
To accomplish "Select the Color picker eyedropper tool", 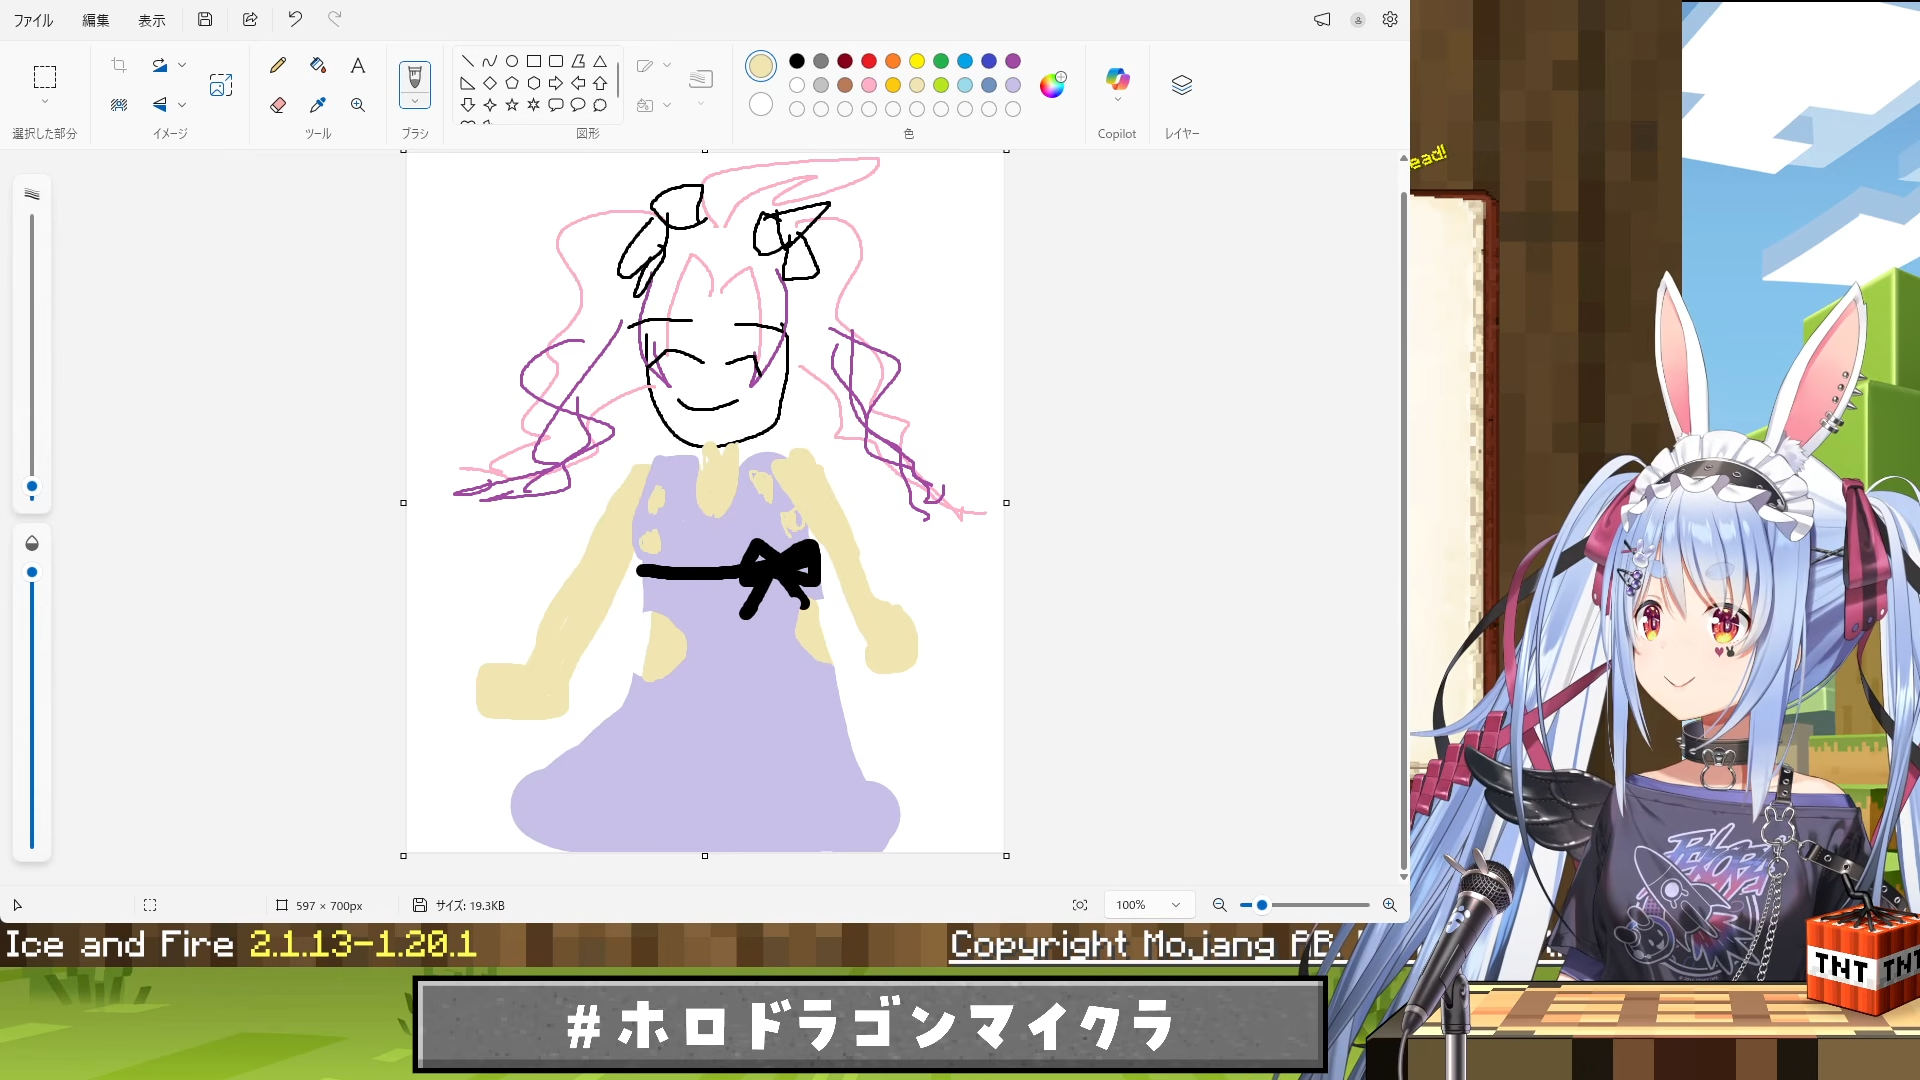I will [x=318, y=105].
